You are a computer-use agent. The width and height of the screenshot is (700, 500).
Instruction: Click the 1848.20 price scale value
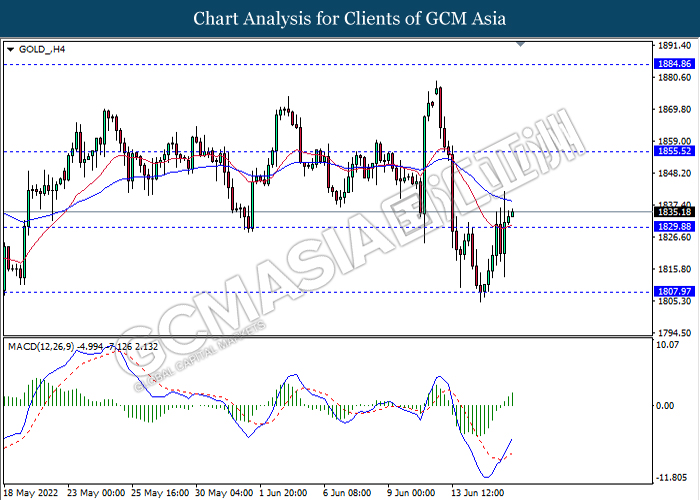click(675, 173)
